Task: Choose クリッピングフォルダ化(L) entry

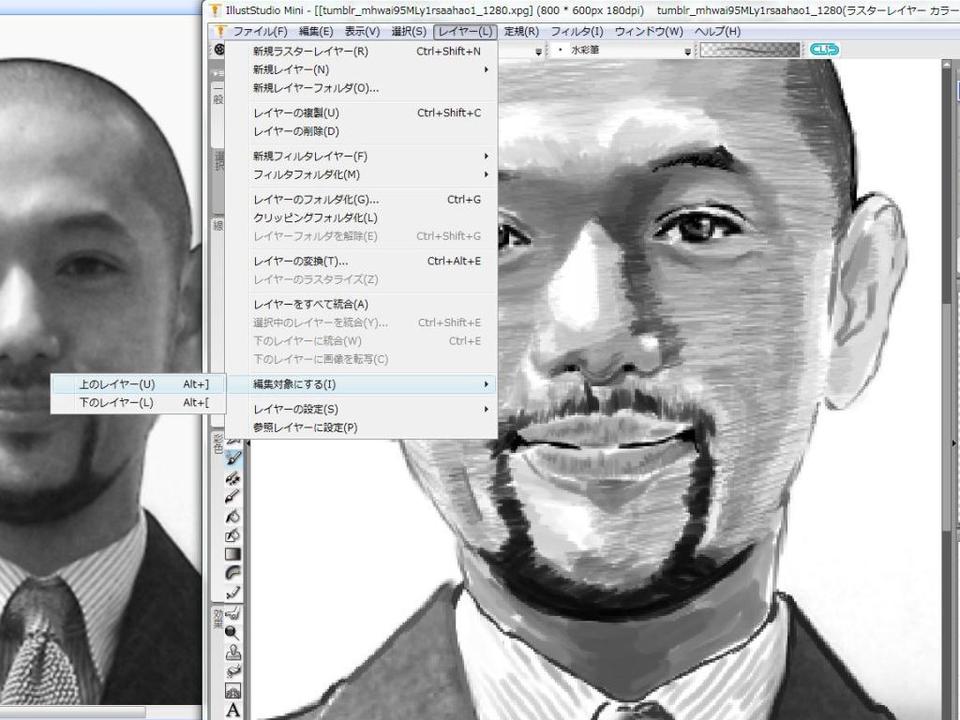Action: 361,217
